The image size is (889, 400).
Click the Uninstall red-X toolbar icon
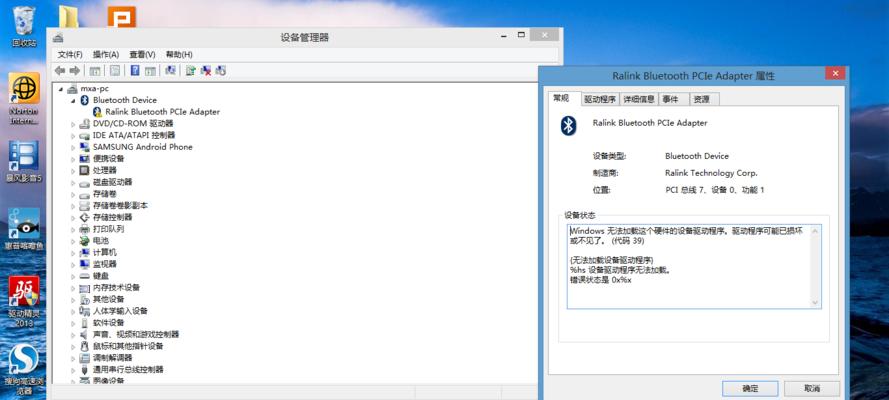tap(206, 71)
